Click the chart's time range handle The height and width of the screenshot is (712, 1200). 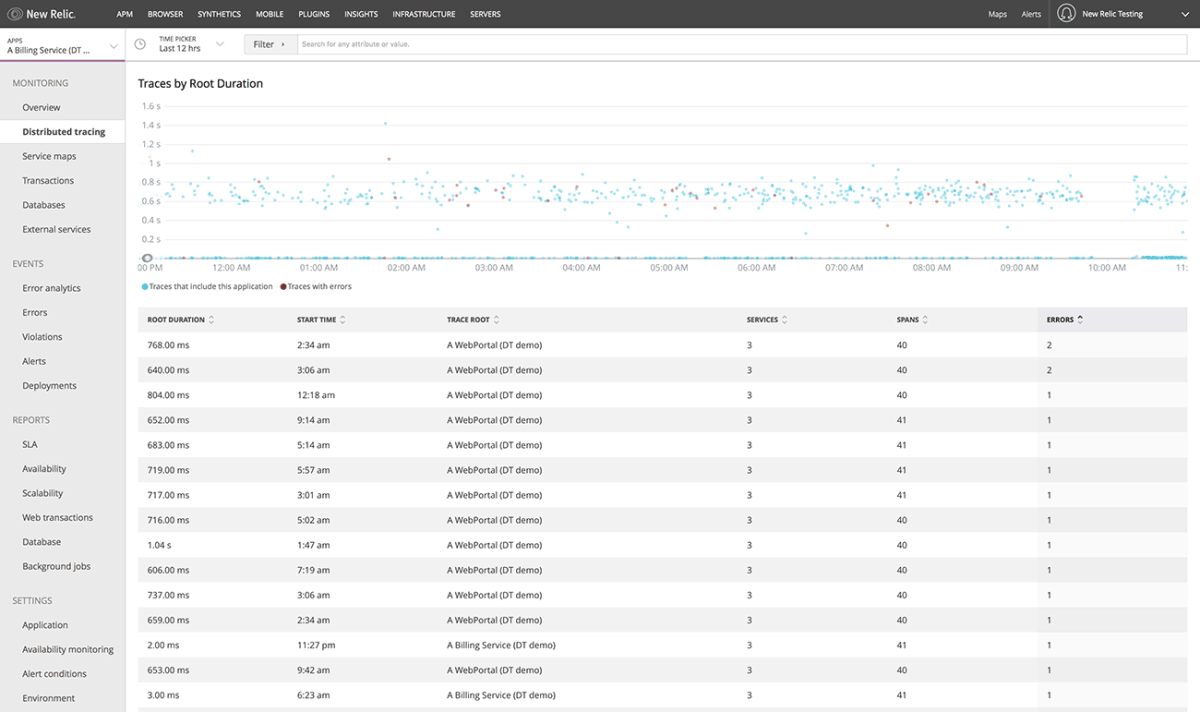(147, 258)
